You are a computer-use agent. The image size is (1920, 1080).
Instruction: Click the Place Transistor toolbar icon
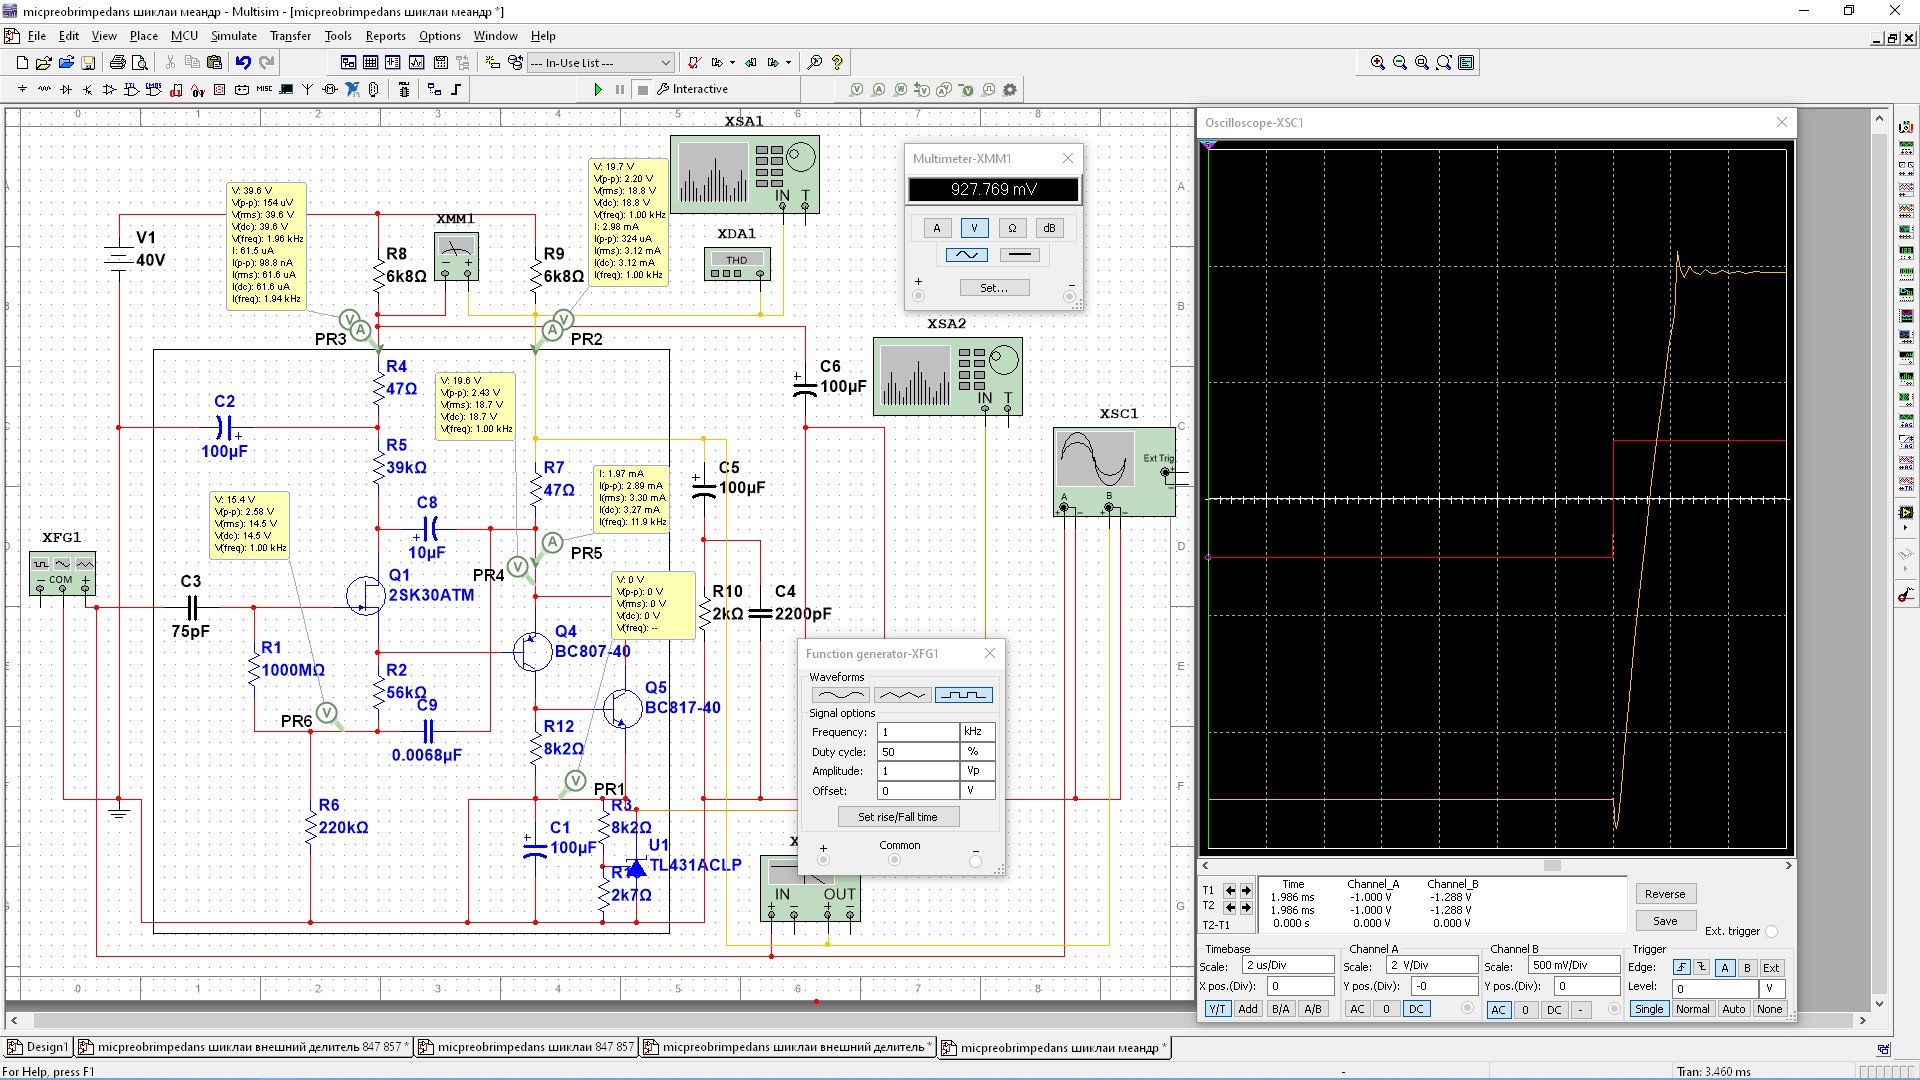(x=88, y=89)
